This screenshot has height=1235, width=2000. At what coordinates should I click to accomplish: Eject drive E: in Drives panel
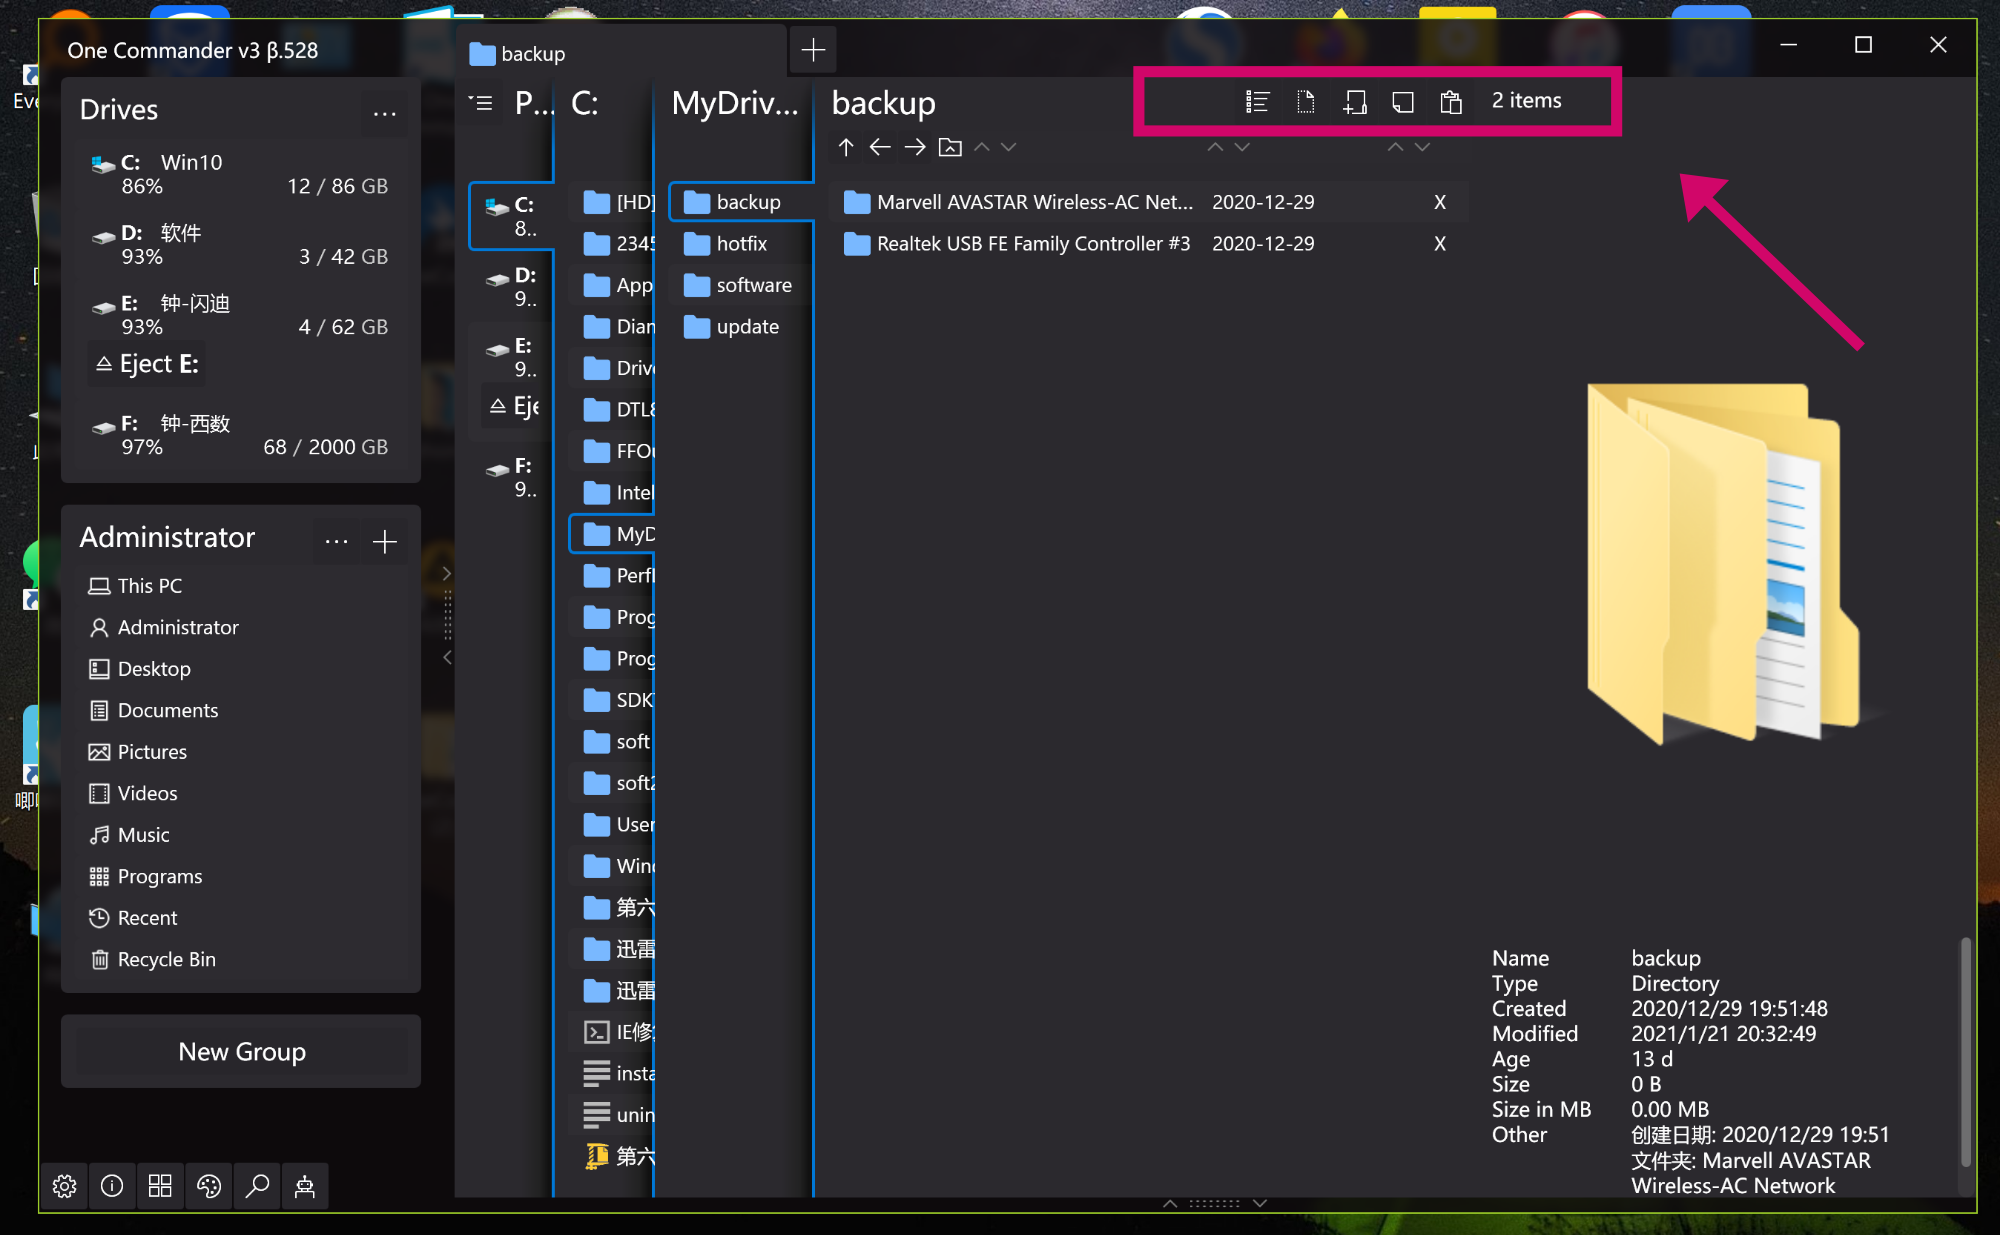(x=147, y=364)
